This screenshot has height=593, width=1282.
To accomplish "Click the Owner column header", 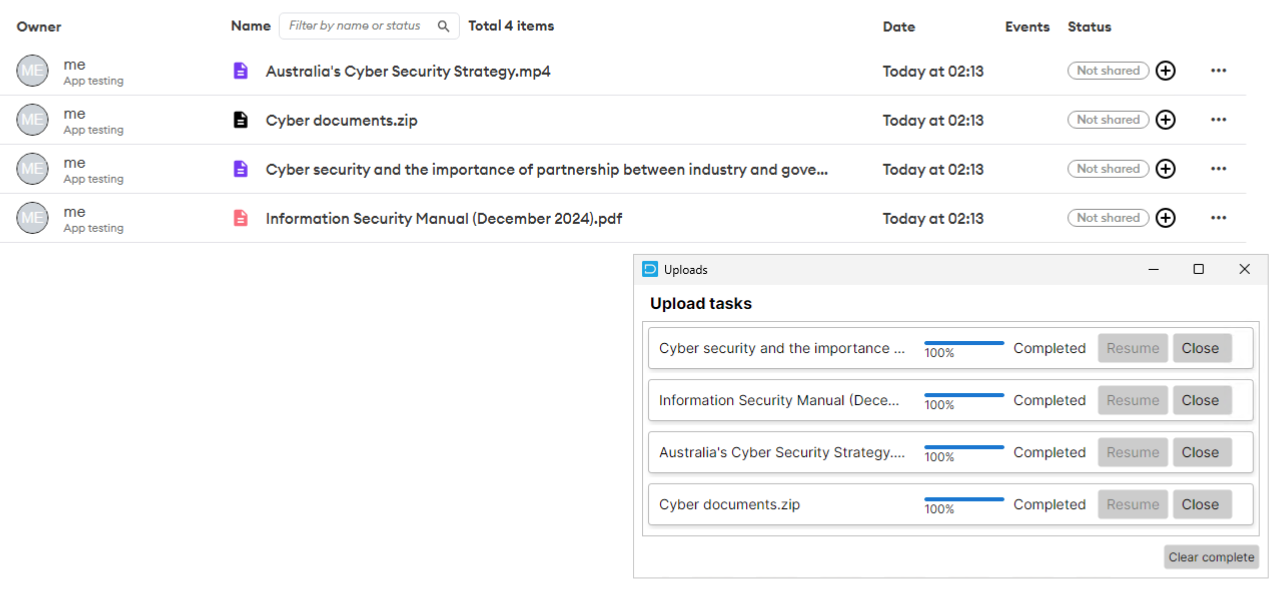I will [39, 27].
